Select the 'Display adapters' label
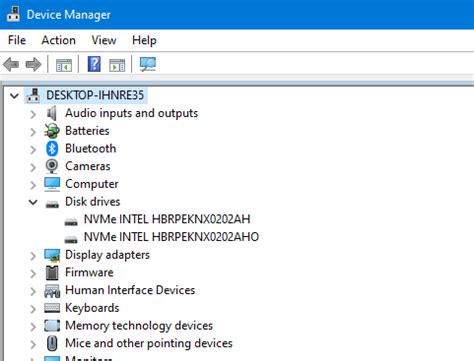Viewport: 474px width, 361px height. click(107, 255)
